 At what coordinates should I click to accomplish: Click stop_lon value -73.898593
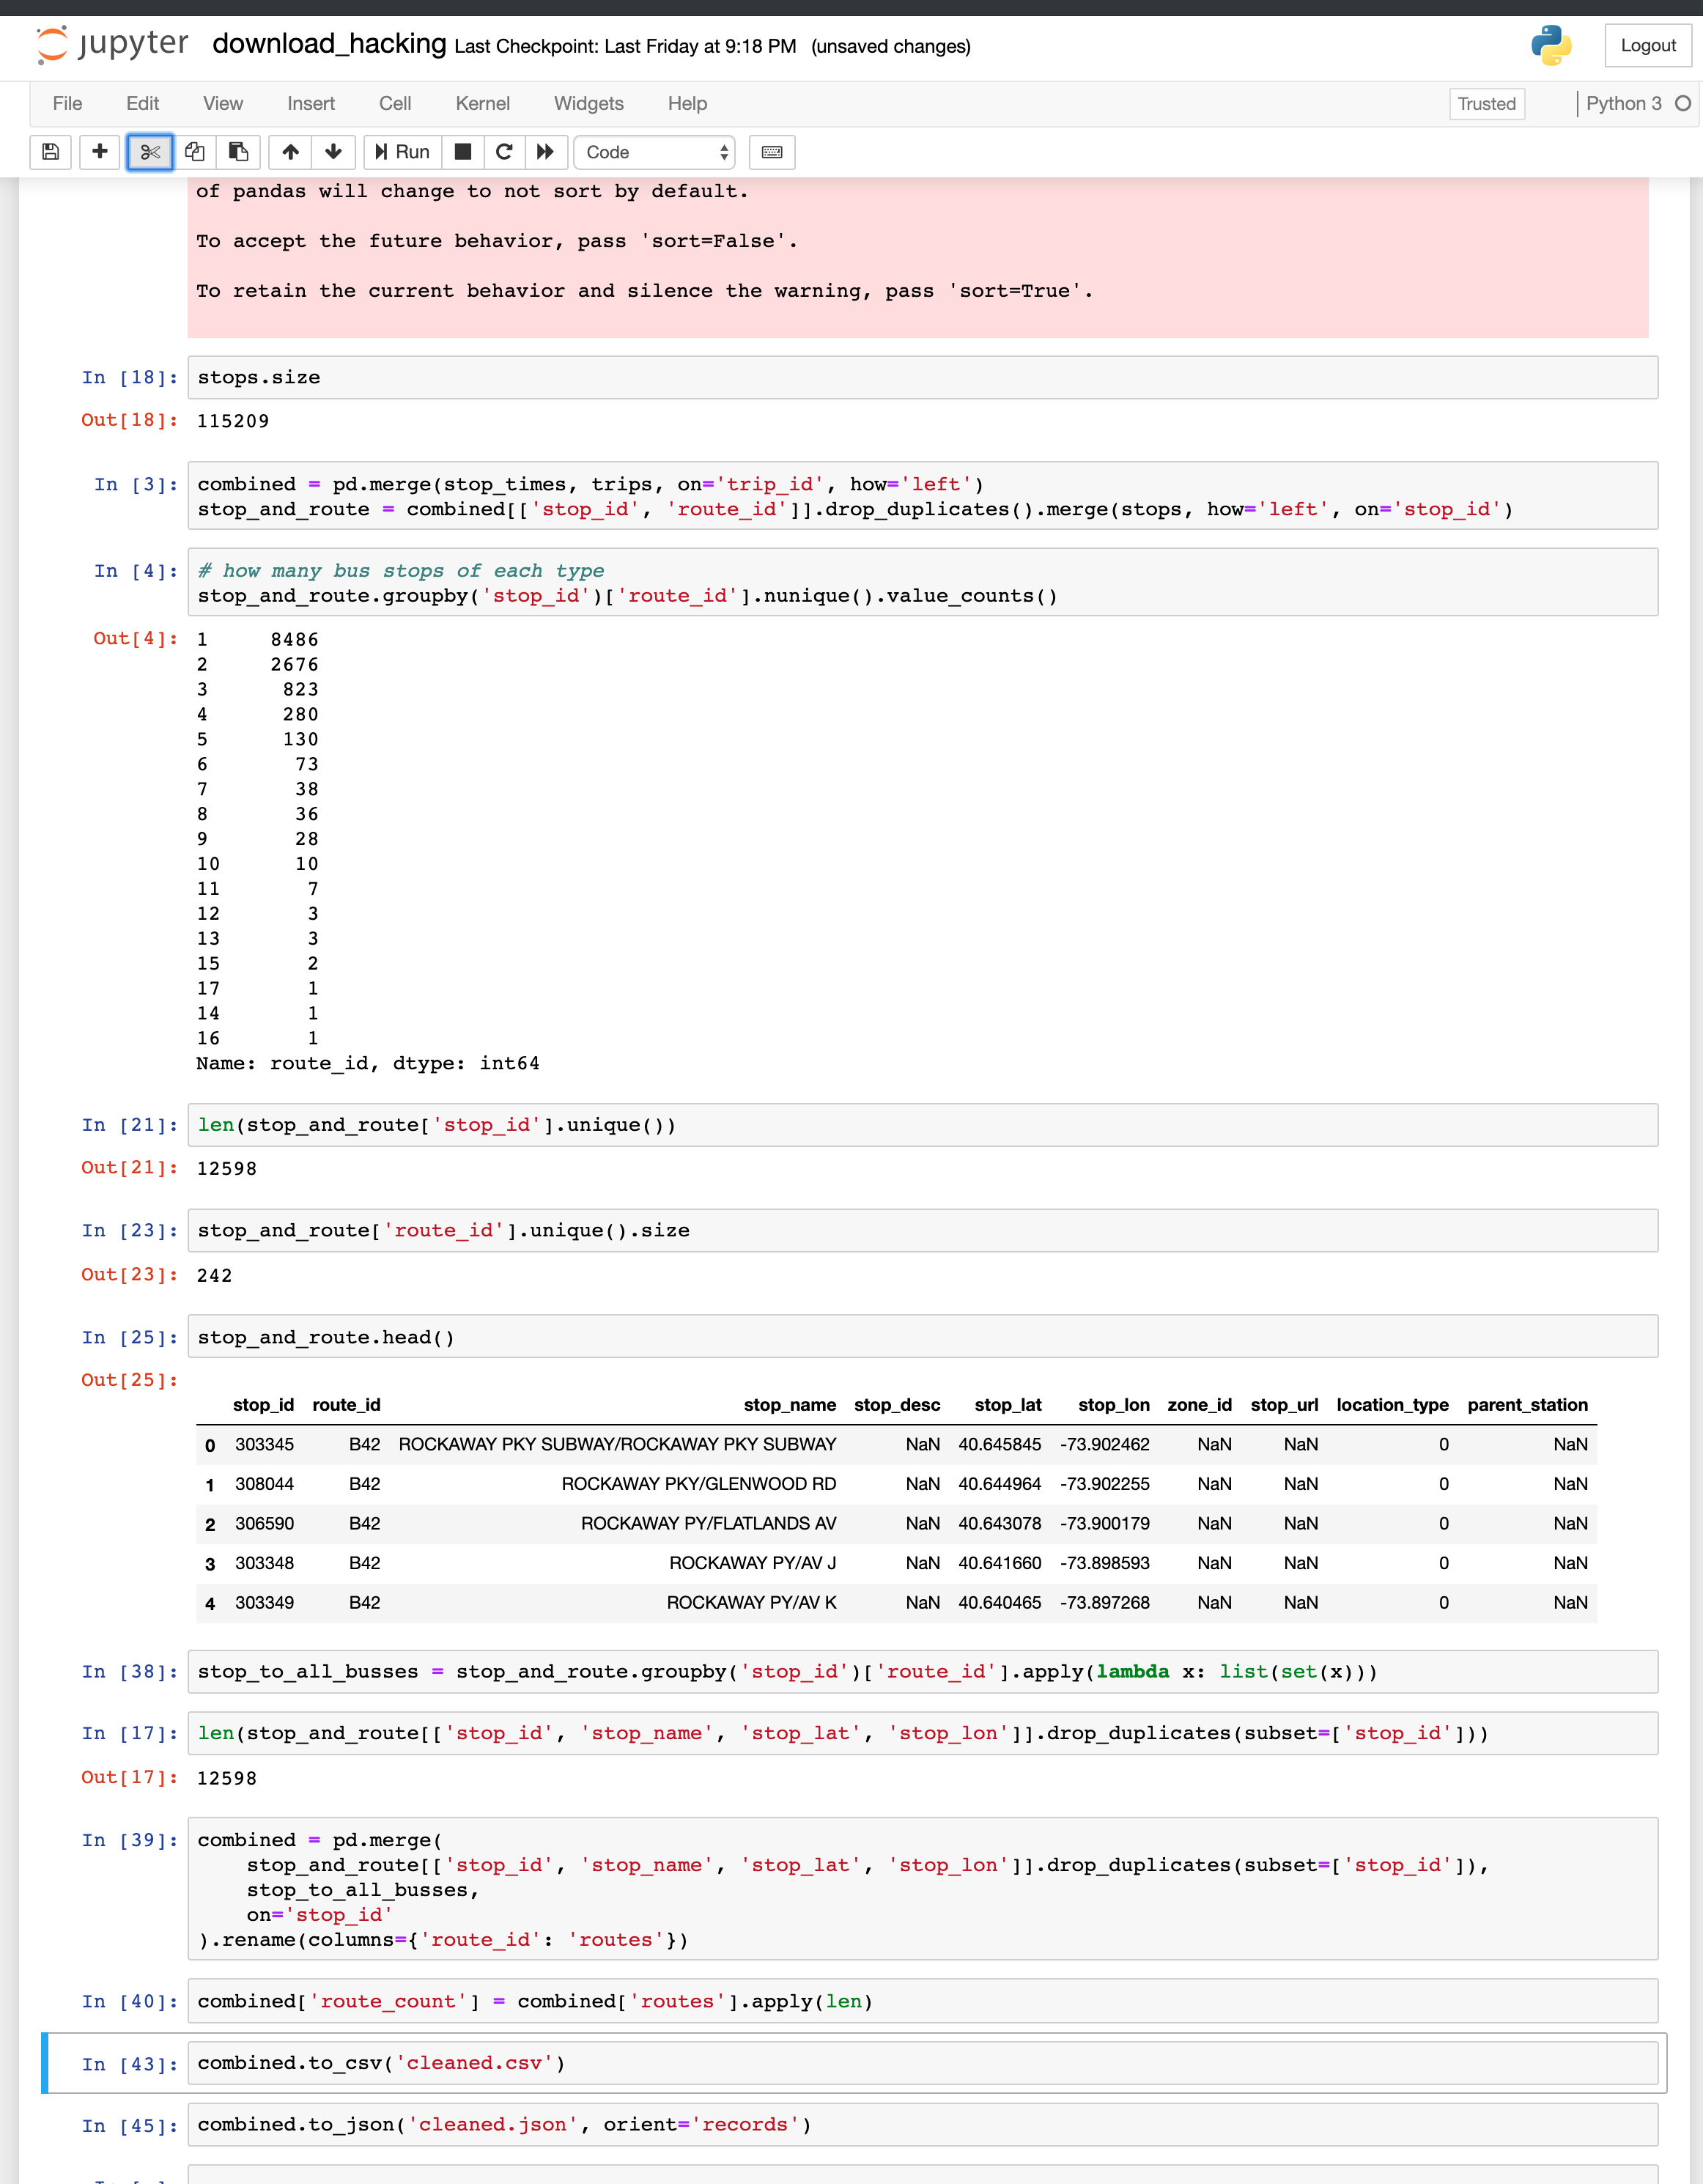coord(1104,1563)
